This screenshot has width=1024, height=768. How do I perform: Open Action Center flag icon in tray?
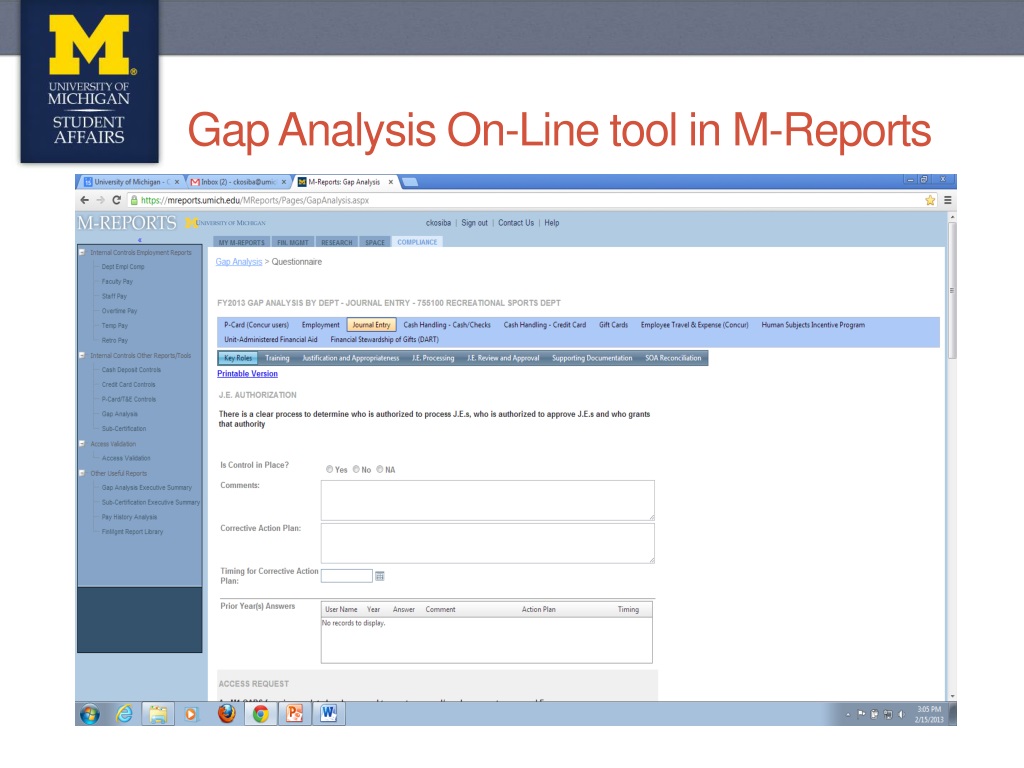861,714
